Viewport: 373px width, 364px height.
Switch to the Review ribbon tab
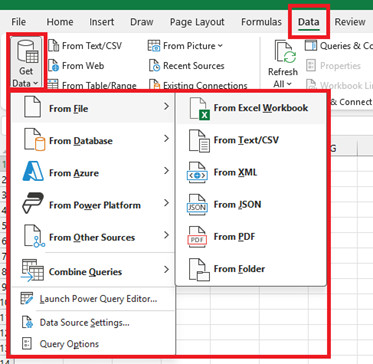pos(350,22)
